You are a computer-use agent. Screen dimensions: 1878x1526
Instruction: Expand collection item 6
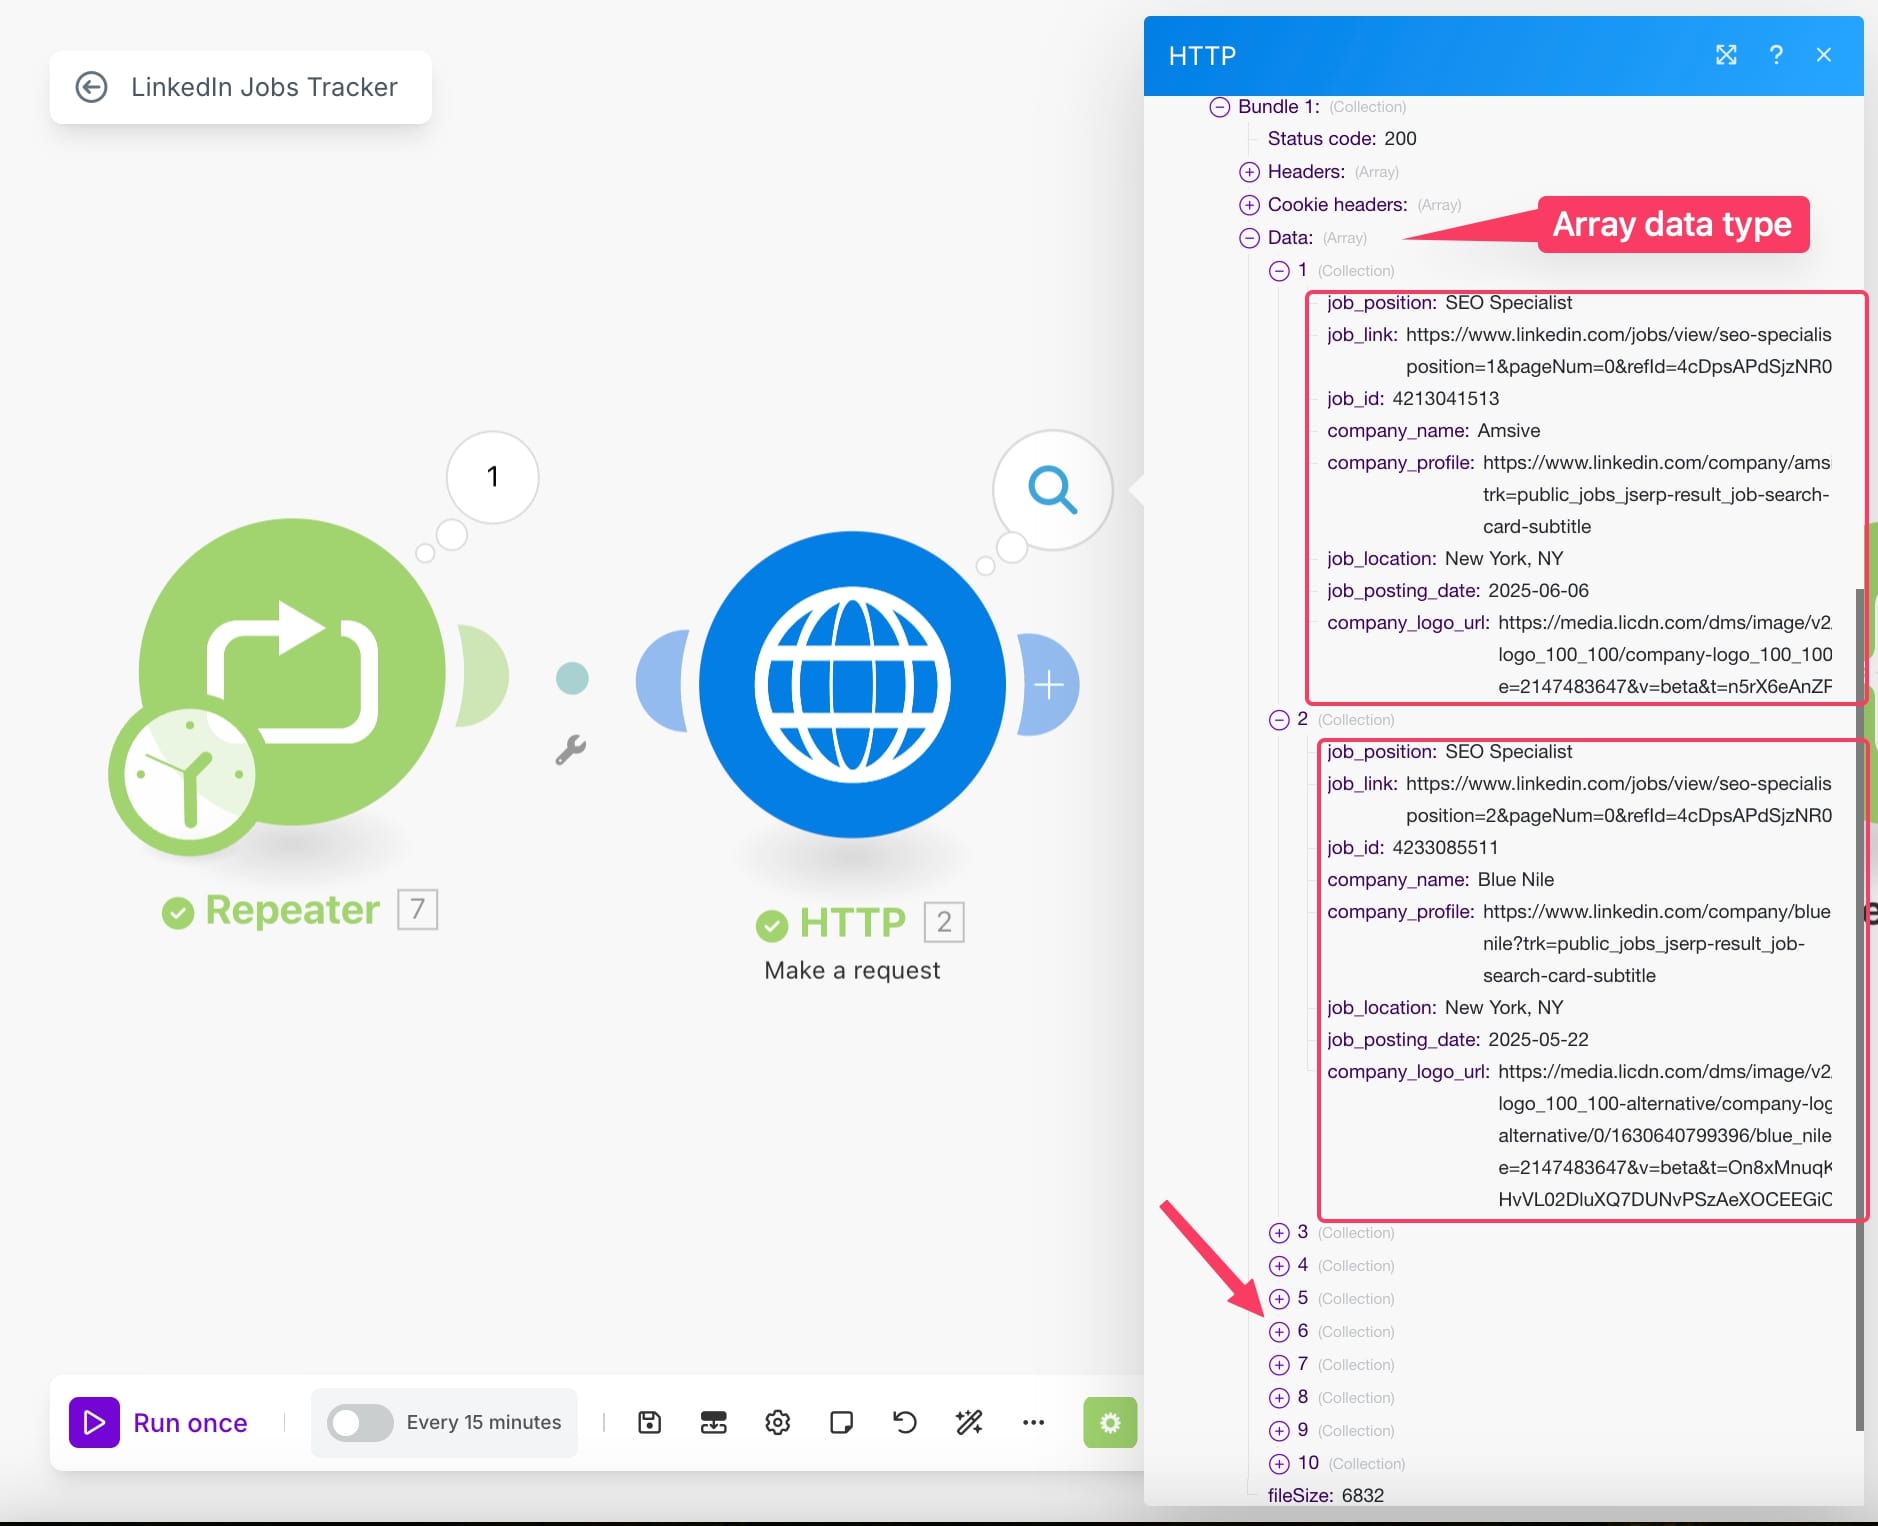(x=1279, y=1332)
